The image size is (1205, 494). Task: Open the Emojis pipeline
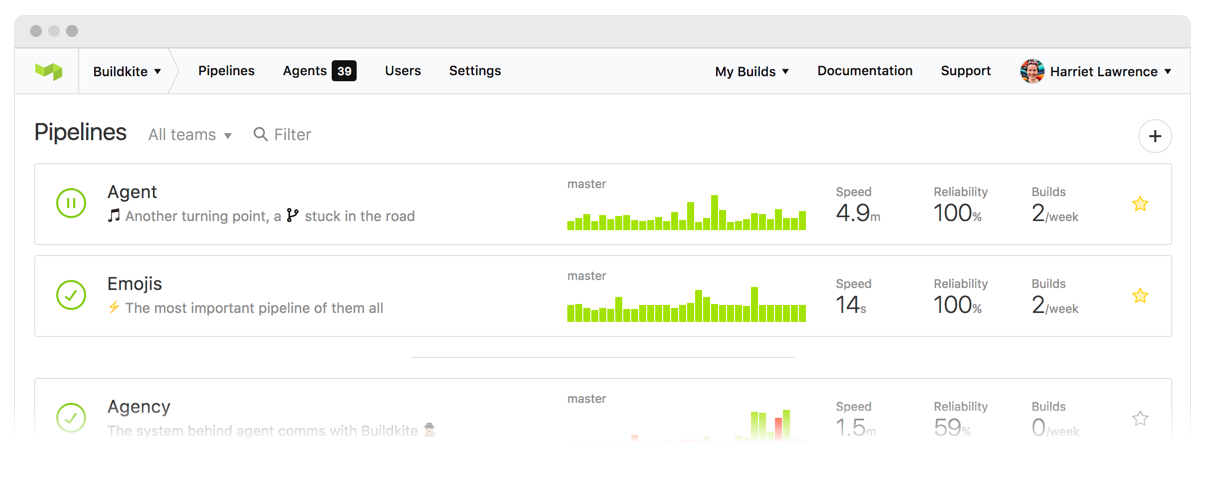[135, 284]
